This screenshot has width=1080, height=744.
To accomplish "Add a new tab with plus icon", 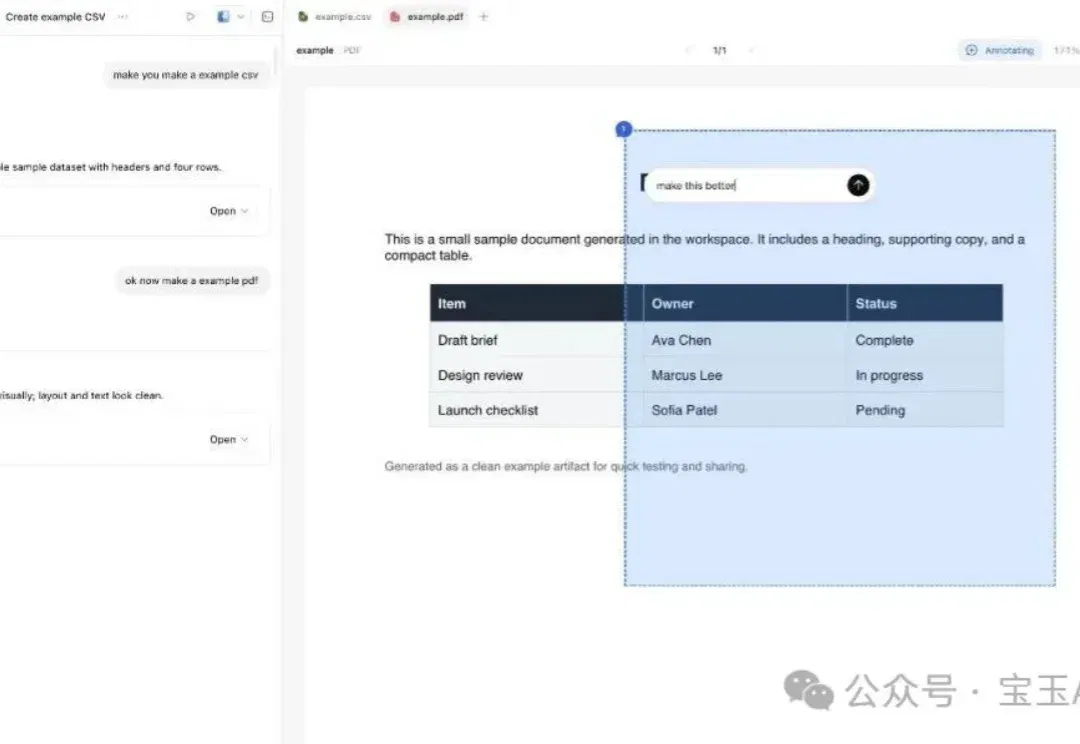I will 484,17.
